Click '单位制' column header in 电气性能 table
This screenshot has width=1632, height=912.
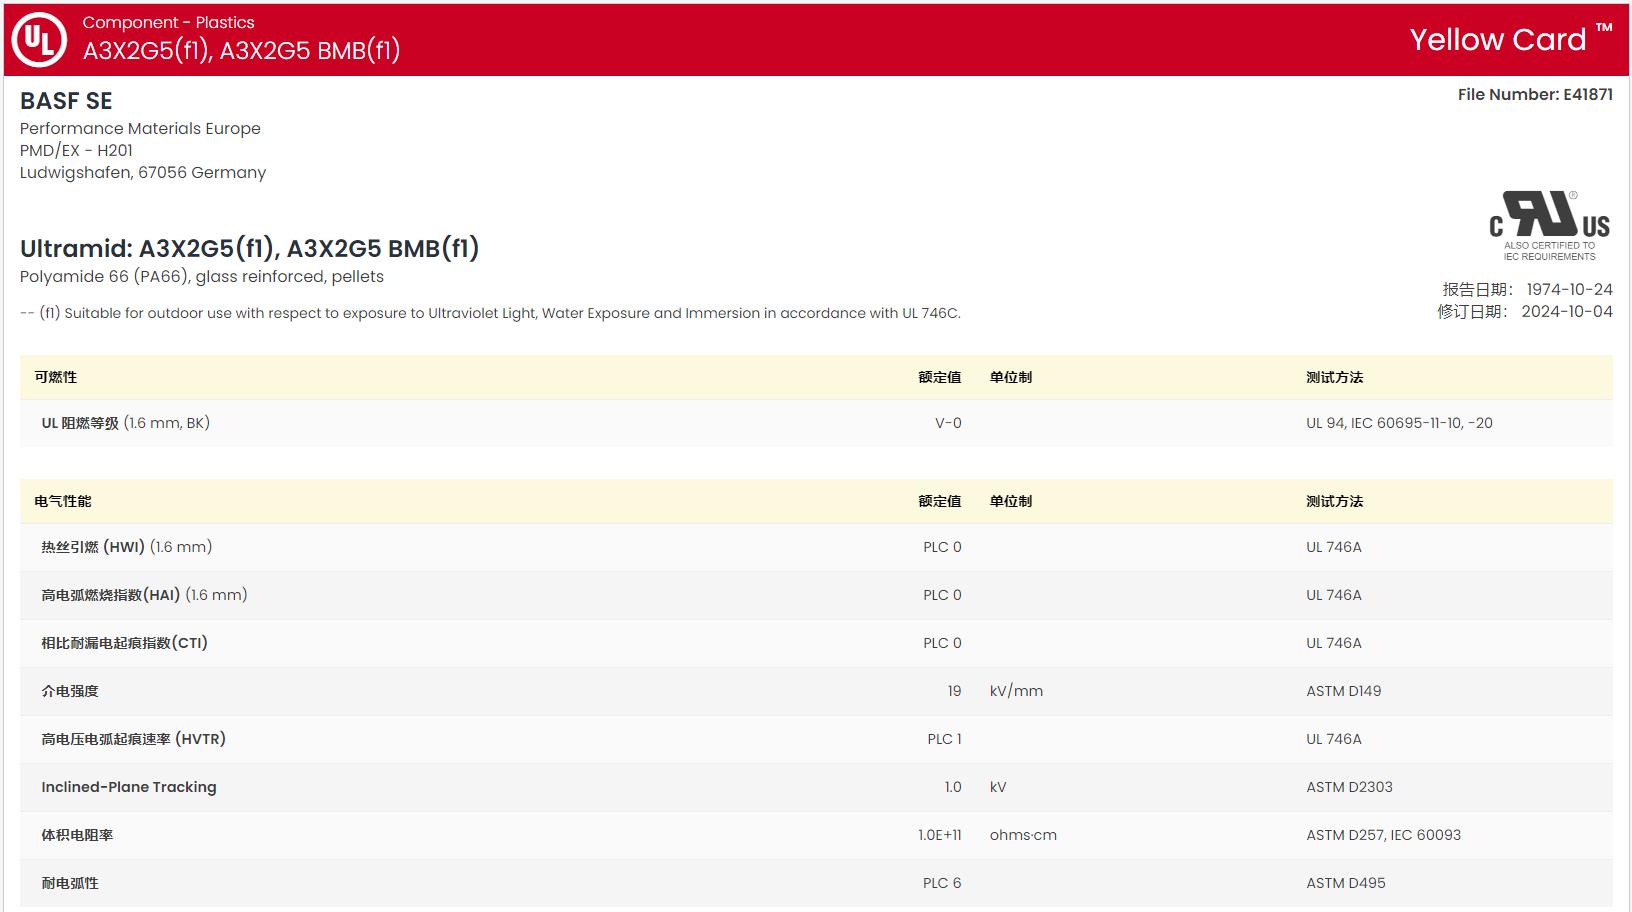point(1011,501)
